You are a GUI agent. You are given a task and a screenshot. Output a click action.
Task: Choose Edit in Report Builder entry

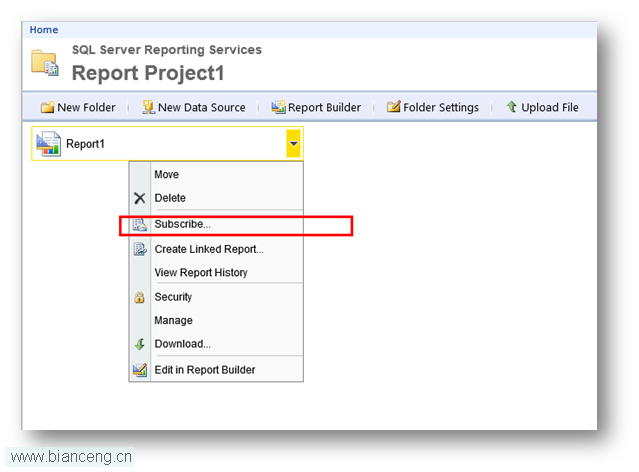(205, 370)
